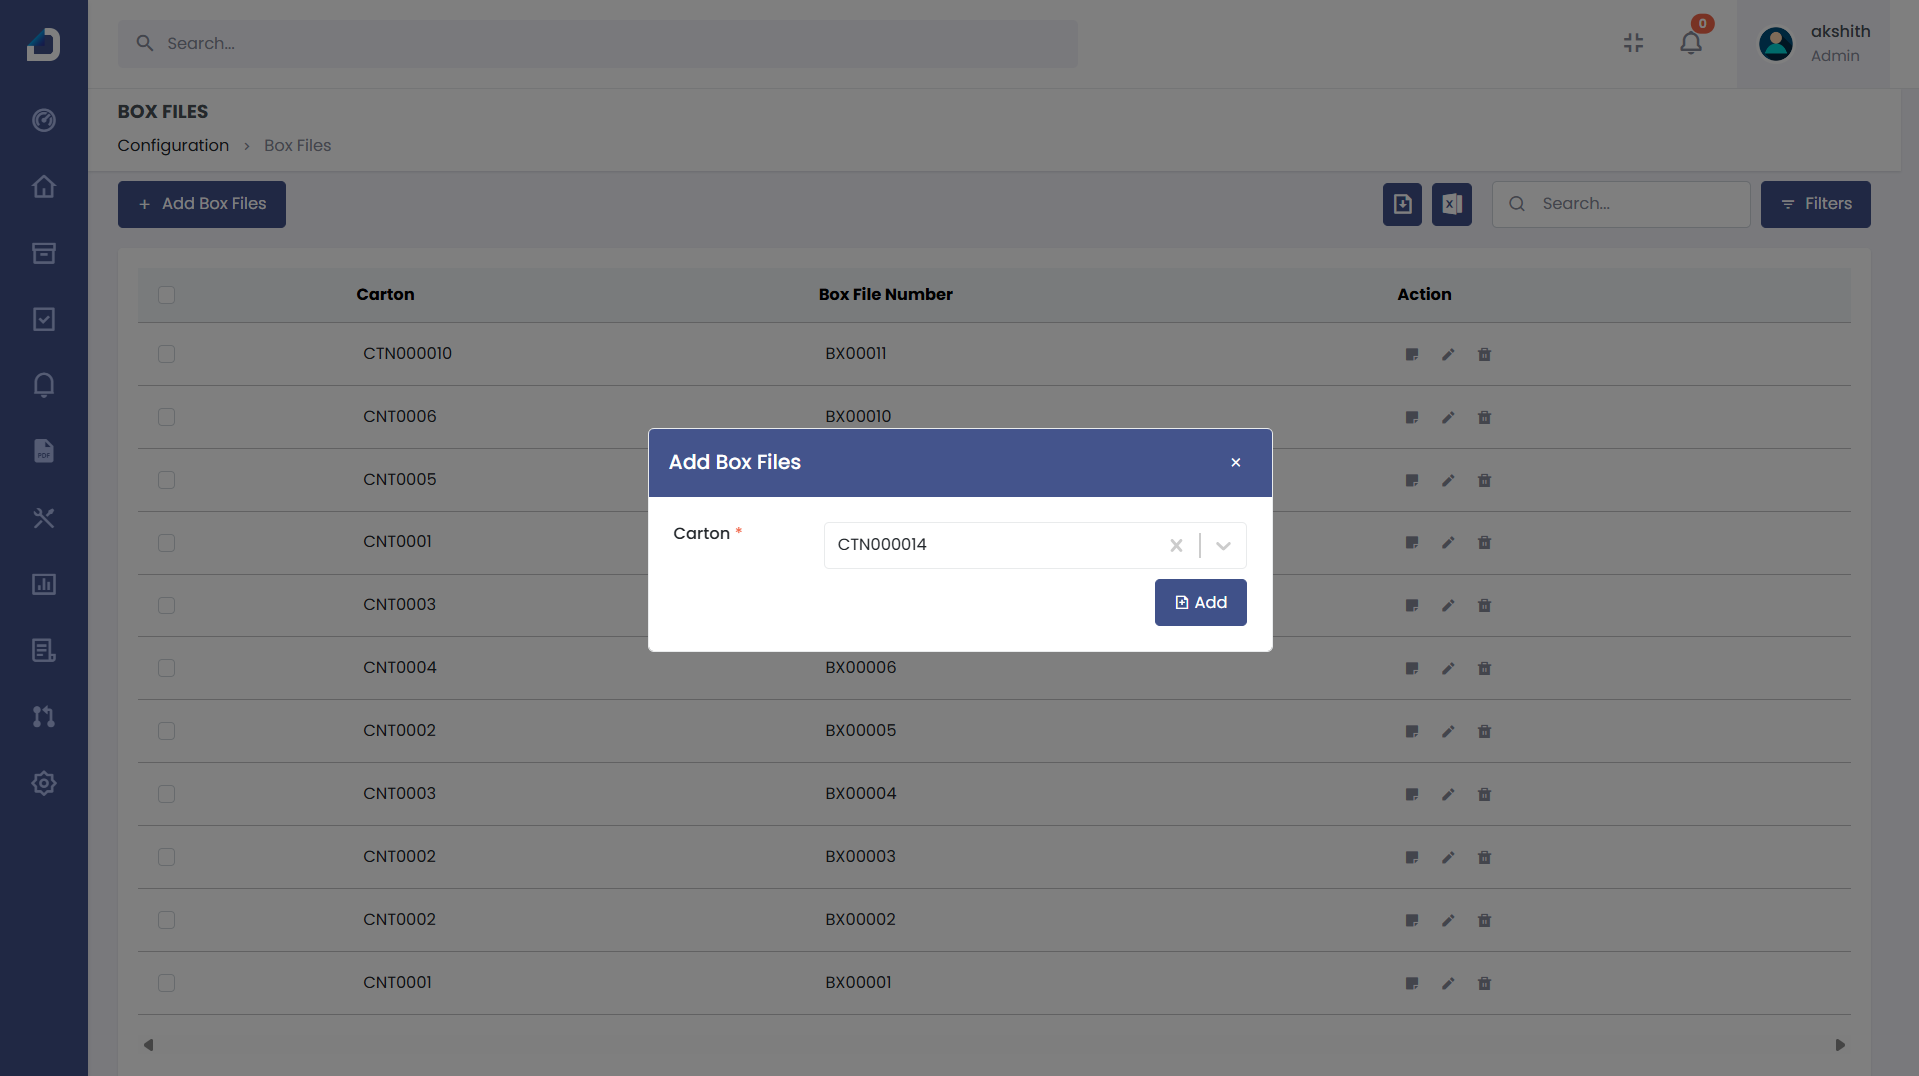Check the BX00005 row checkbox
The image size is (1919, 1076).
[x=166, y=731]
